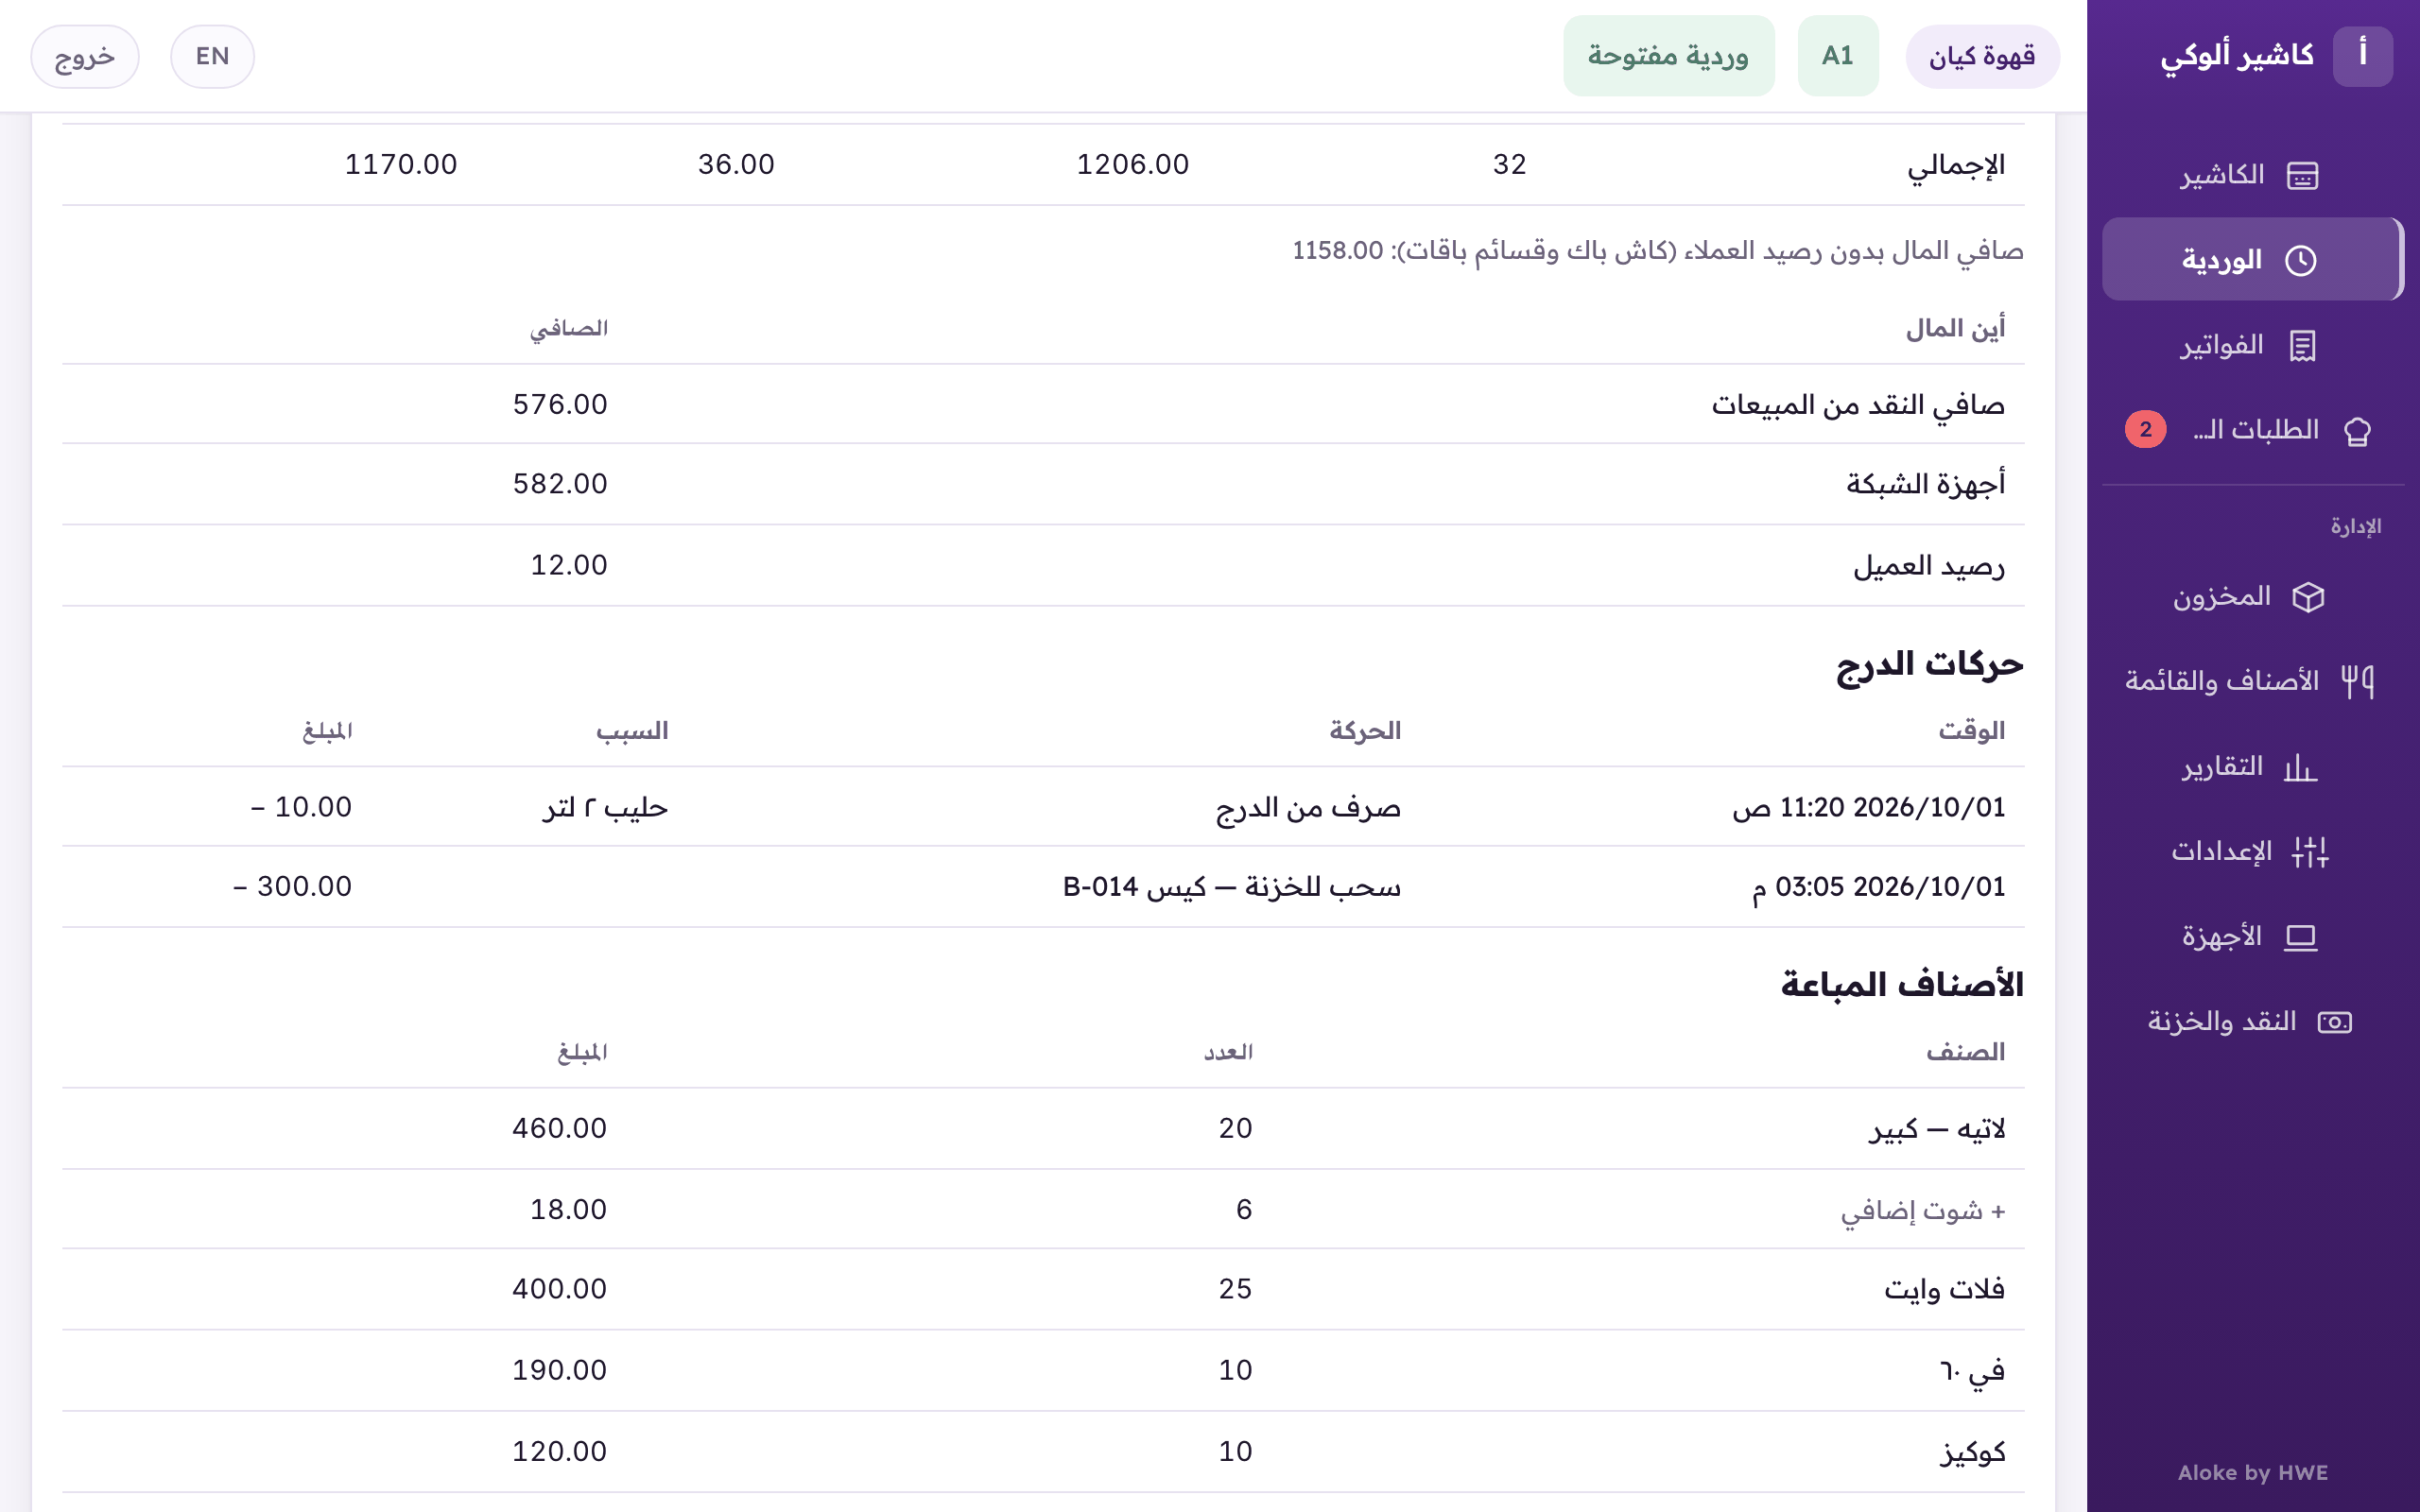
Task: Select the + شوت إضافي modifier row
Action: [1043, 1210]
